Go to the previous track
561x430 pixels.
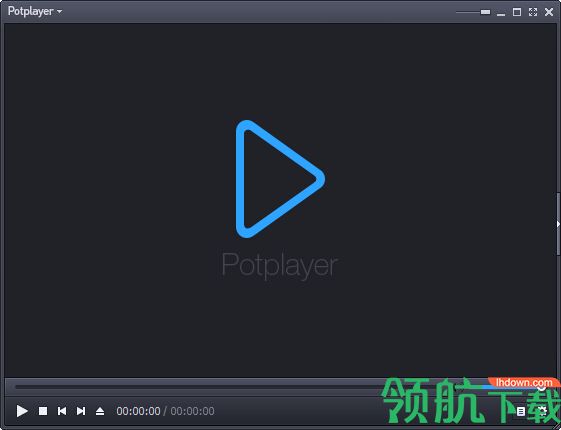coord(62,411)
